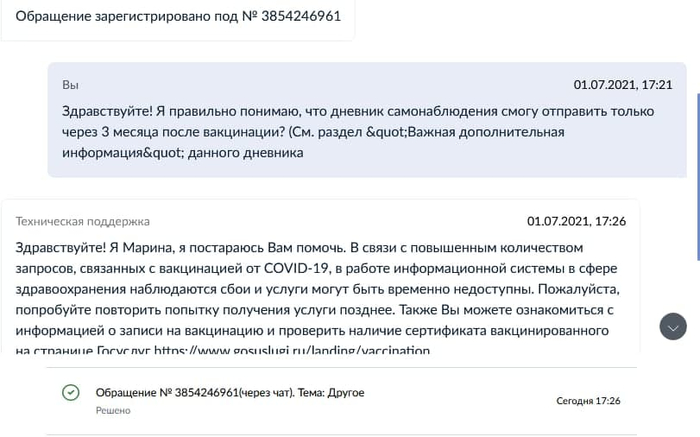Click the 01.07.2021, 17:21 message timestamp
The width and height of the screenshot is (700, 437).
point(622,85)
